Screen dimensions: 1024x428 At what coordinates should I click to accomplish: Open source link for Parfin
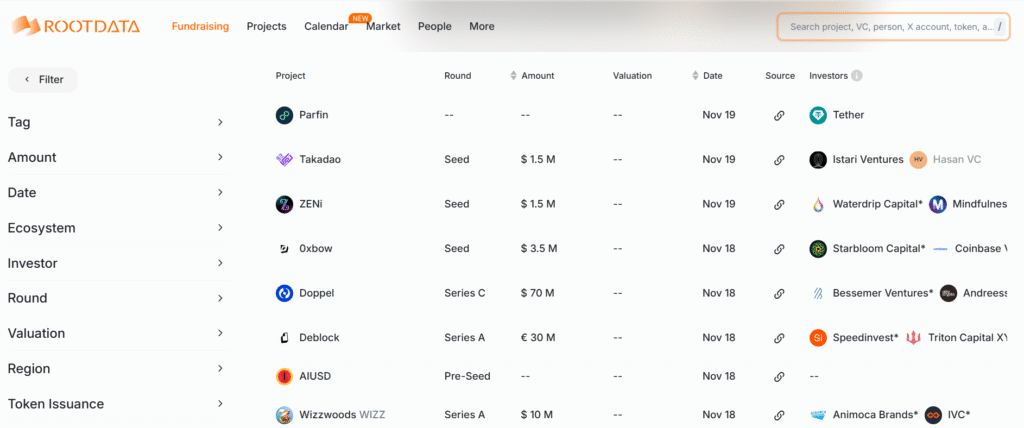click(778, 115)
